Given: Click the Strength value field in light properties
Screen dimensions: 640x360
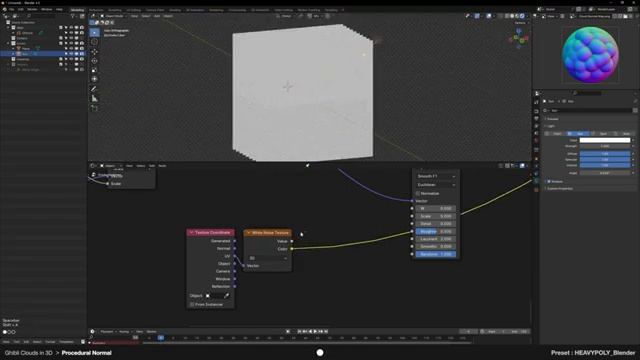Looking at the screenshot, I should [605, 146].
